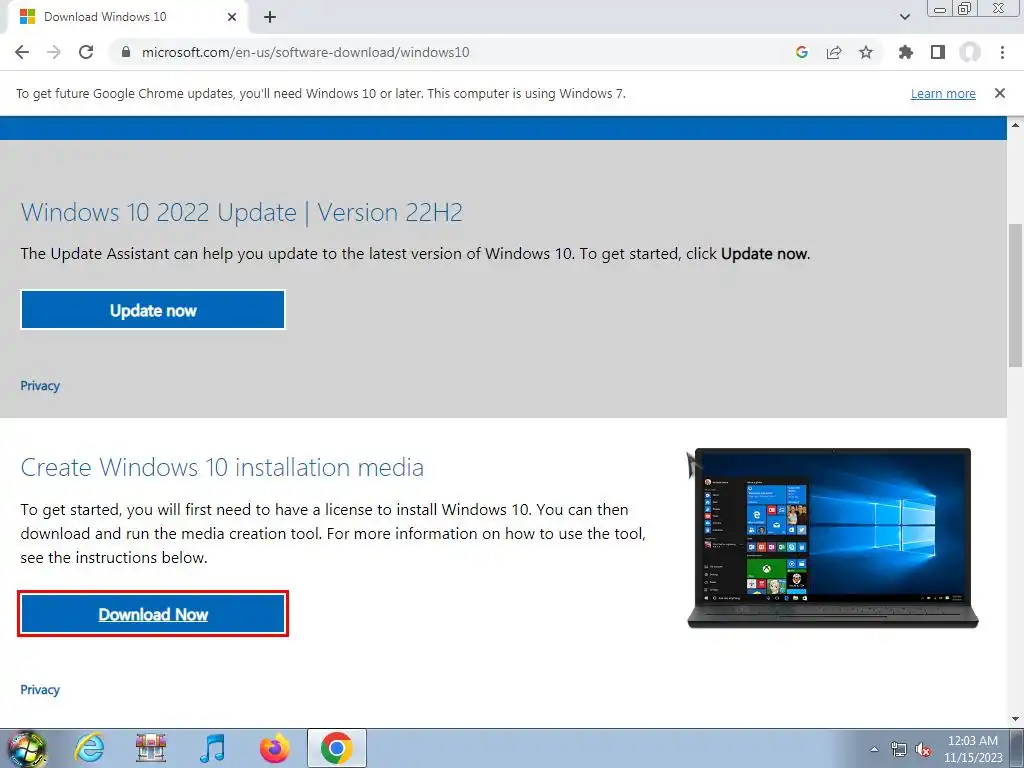Click the page scrollbar up arrow
Viewport: 1024px width, 768px height.
(1016, 125)
